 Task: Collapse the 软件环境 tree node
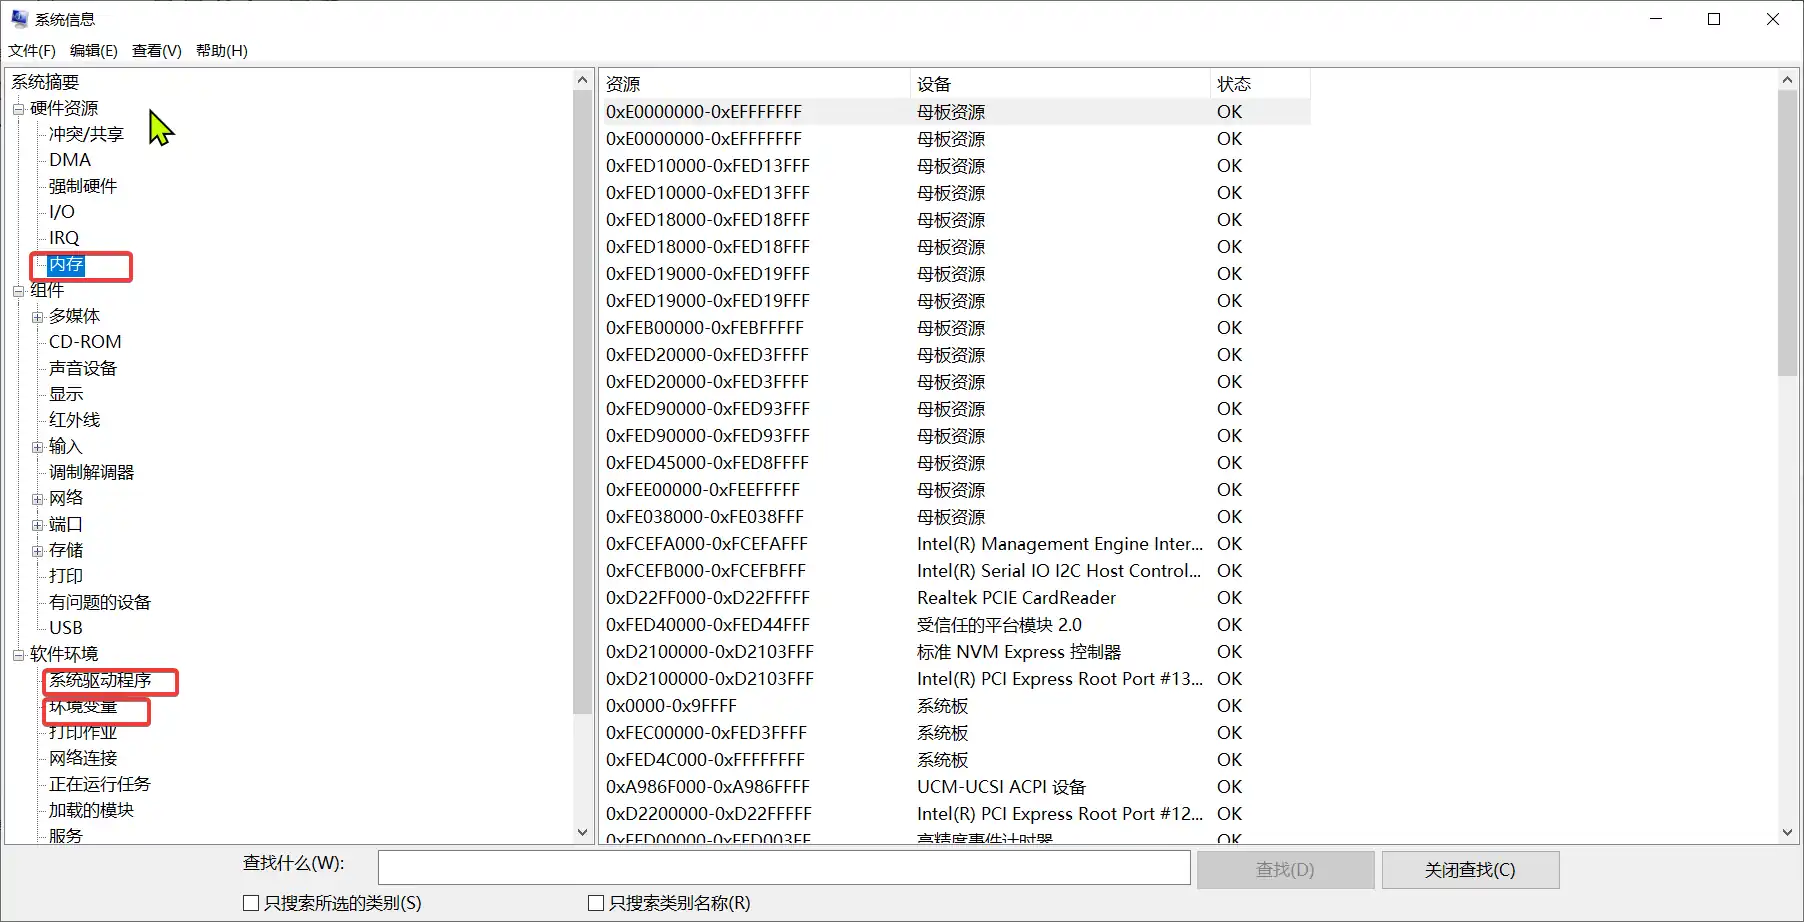(18, 655)
